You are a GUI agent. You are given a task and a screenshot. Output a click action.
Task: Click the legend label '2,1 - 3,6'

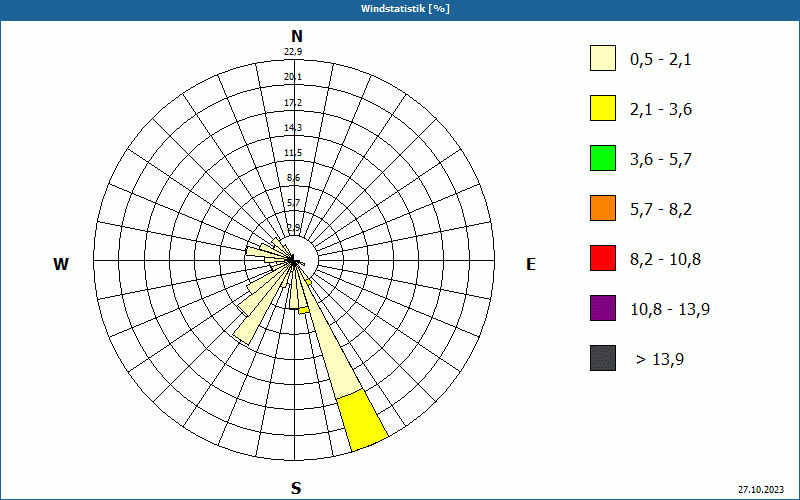coord(661,110)
